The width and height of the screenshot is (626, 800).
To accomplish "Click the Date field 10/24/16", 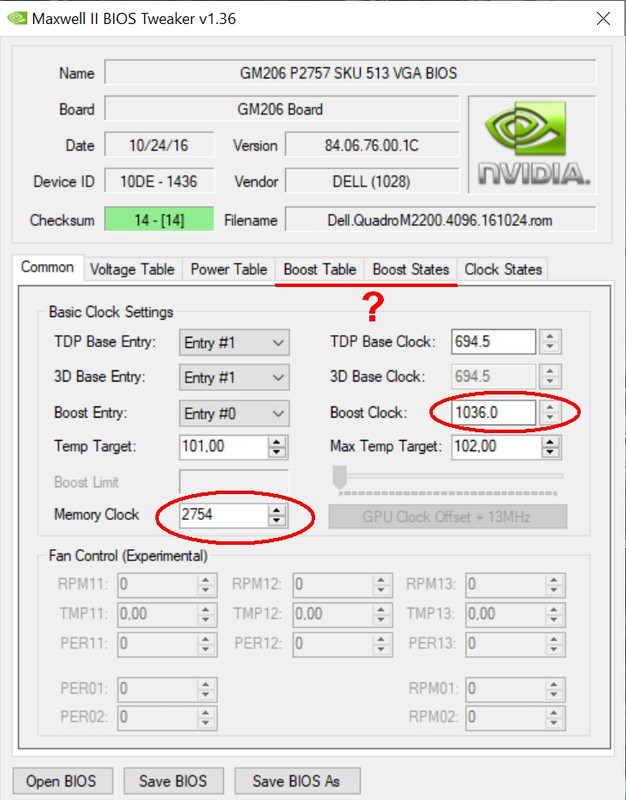I will [x=159, y=145].
